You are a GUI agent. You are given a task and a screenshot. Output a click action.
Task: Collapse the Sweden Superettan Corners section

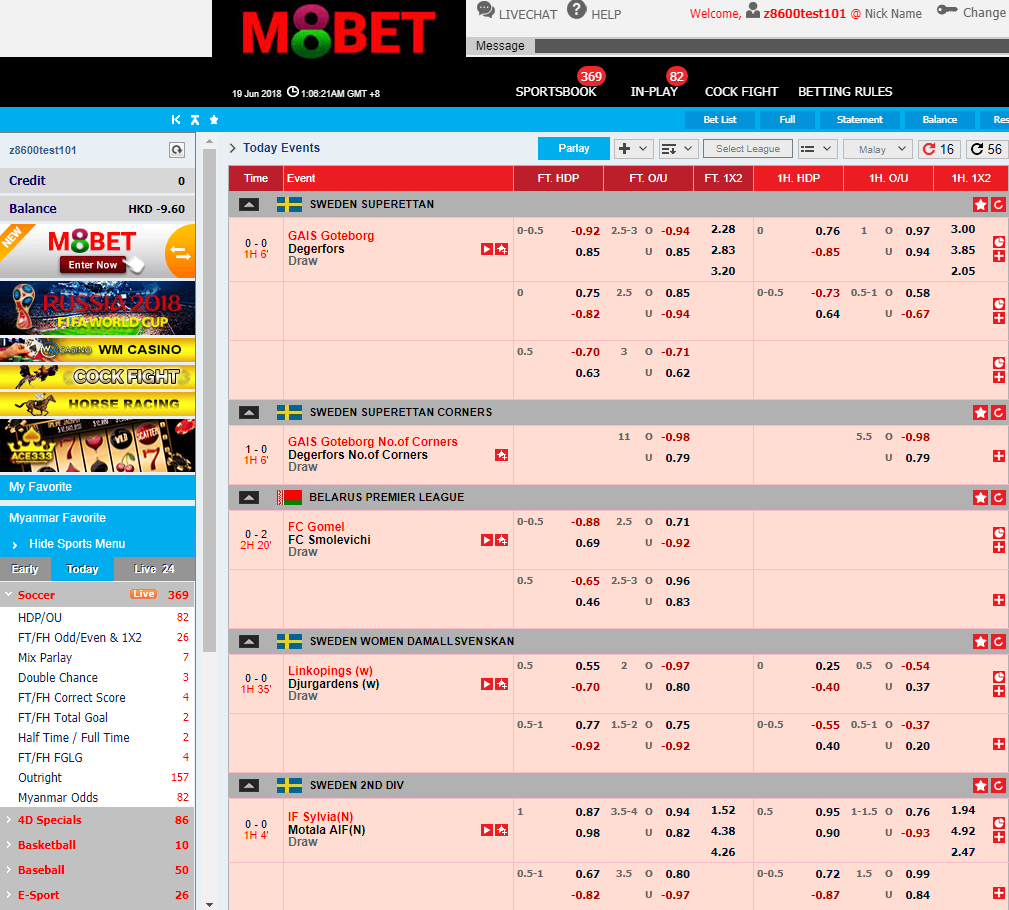(x=249, y=413)
